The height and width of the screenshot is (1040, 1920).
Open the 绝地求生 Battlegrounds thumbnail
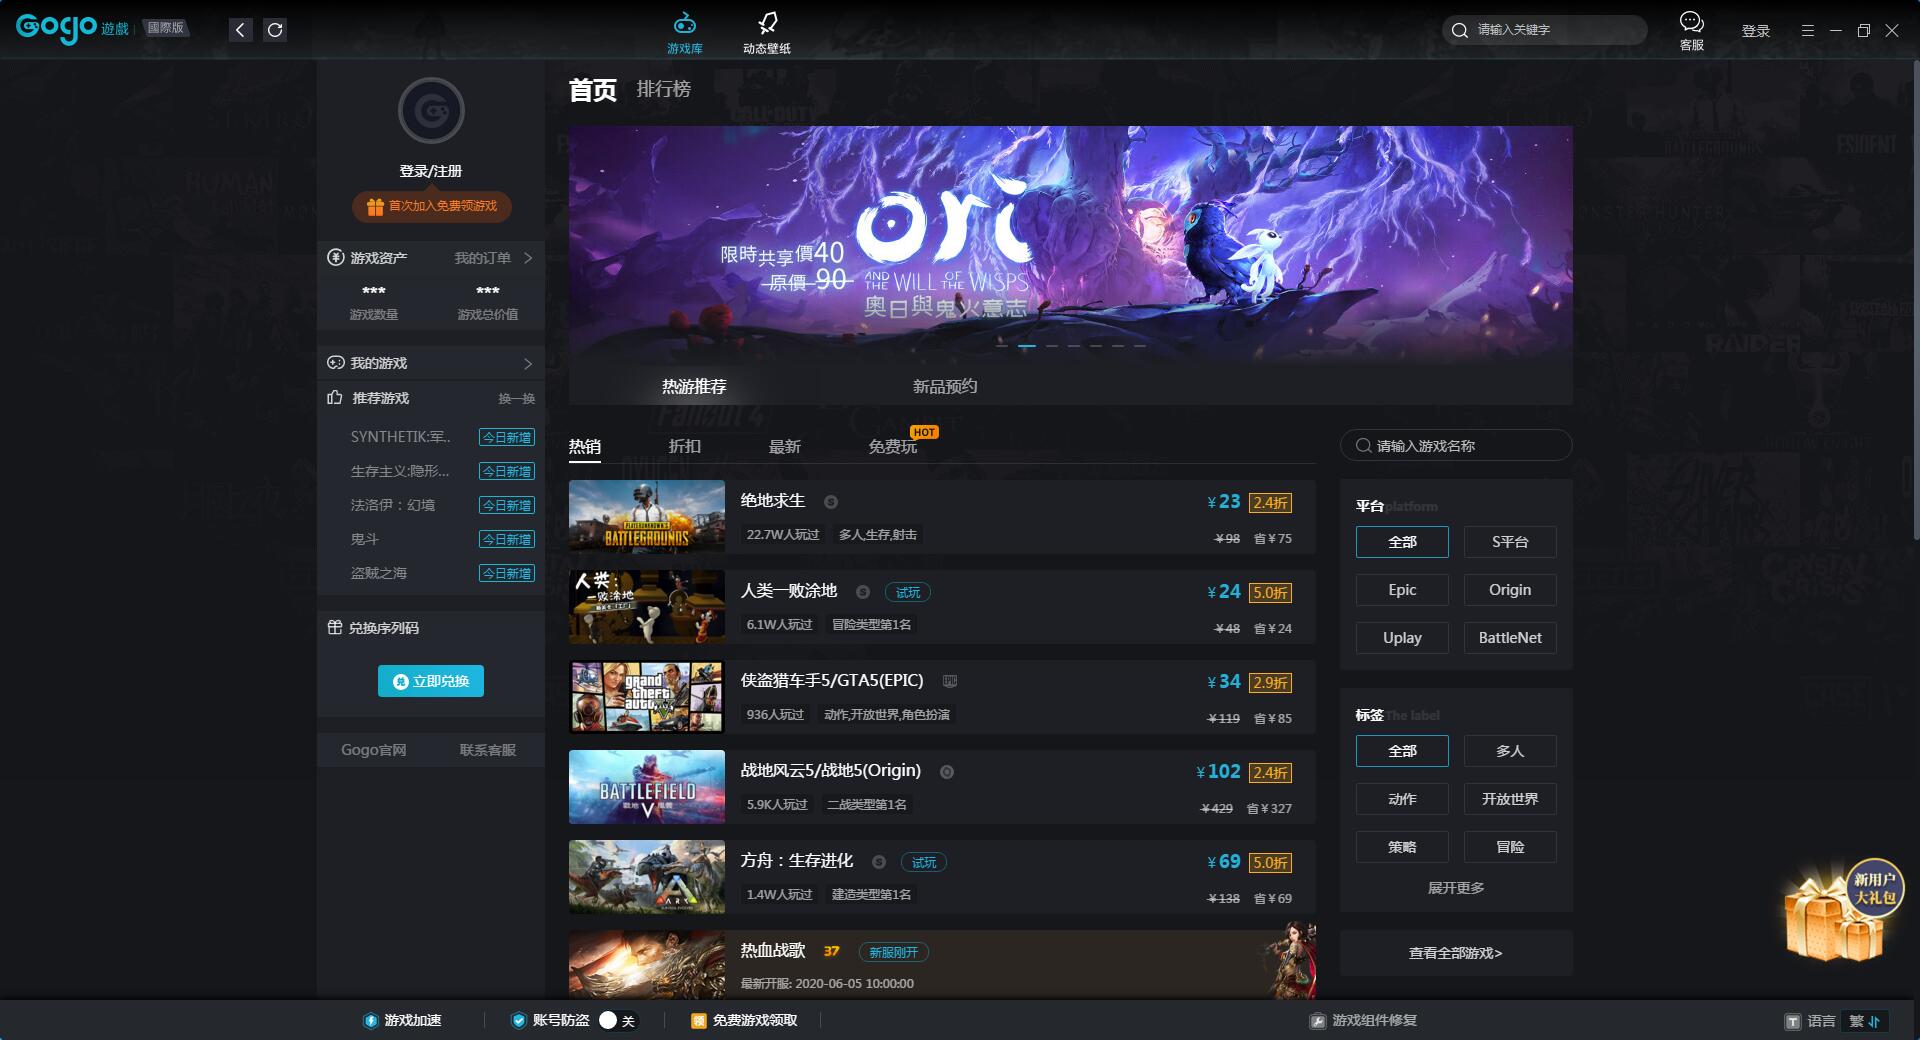[x=647, y=516]
